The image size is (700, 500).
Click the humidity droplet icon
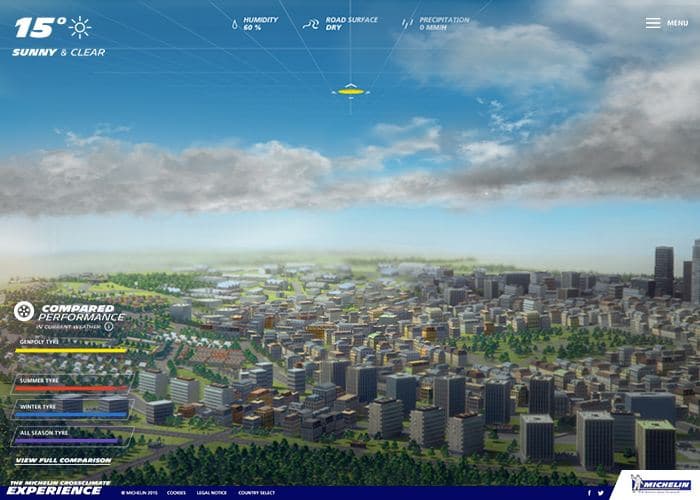[235, 24]
